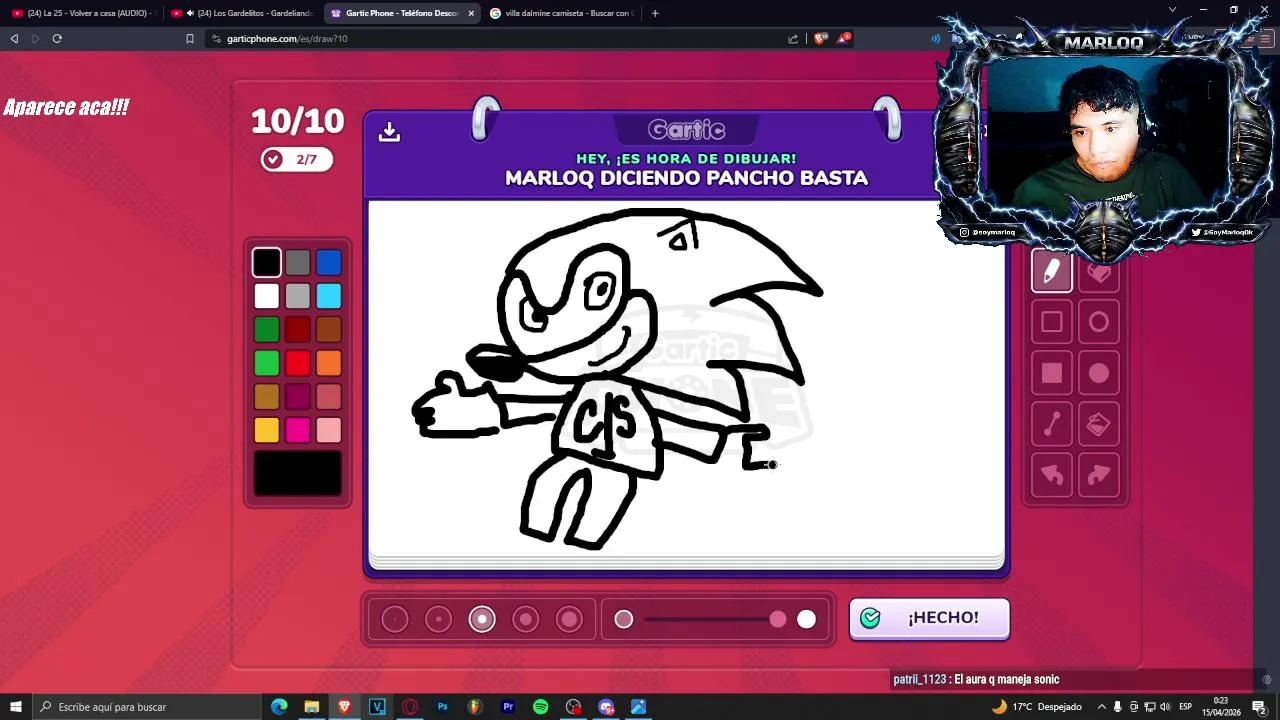Open Photoshop from the taskbar
The height and width of the screenshot is (720, 1280).
click(x=442, y=707)
